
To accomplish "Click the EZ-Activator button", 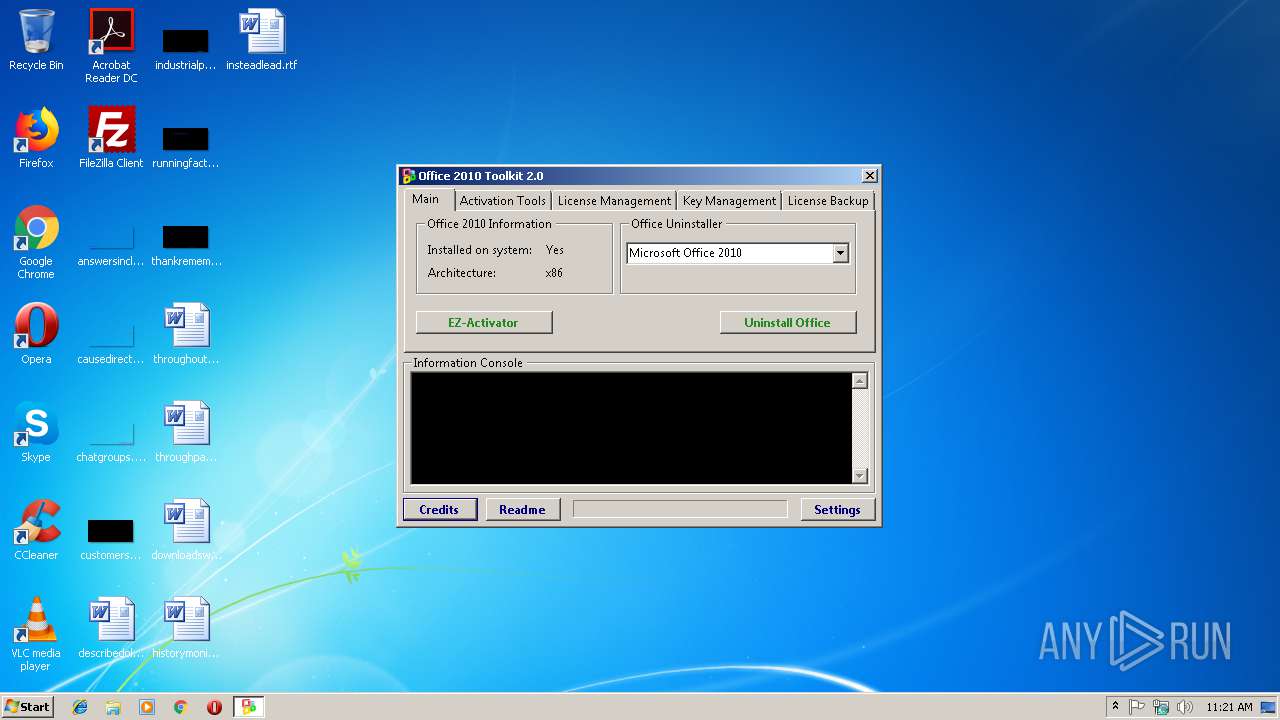I will pos(484,322).
